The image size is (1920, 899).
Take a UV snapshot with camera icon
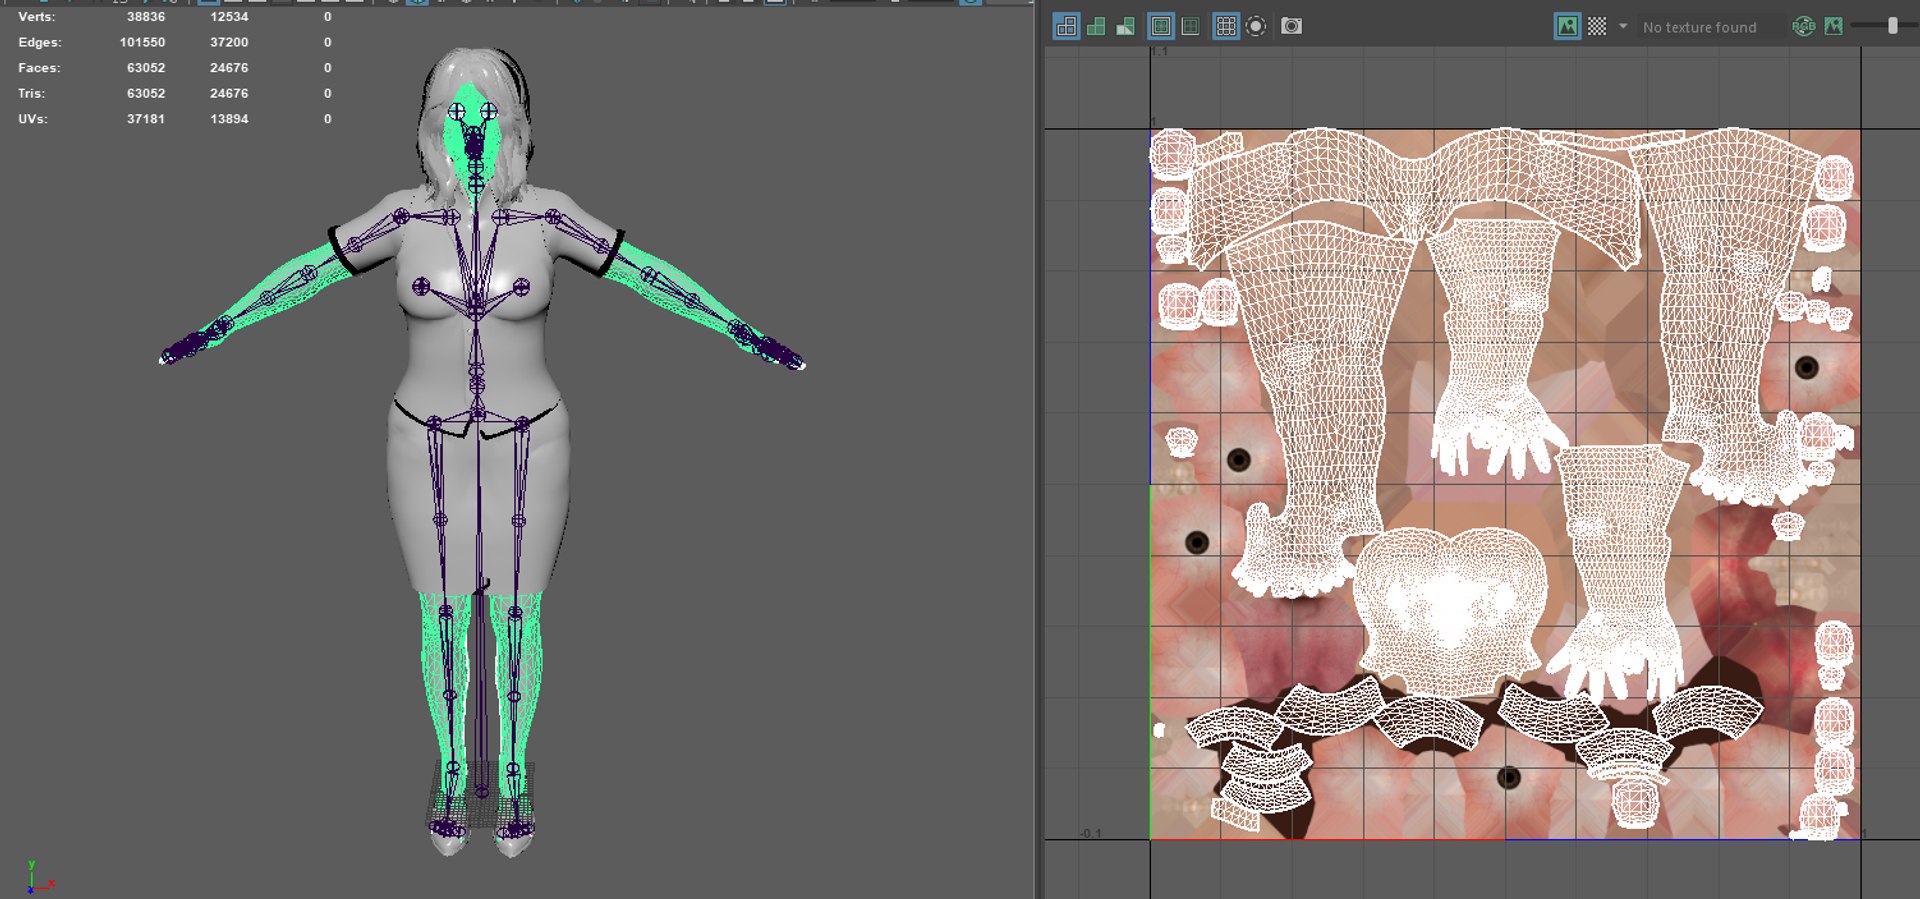click(1291, 26)
